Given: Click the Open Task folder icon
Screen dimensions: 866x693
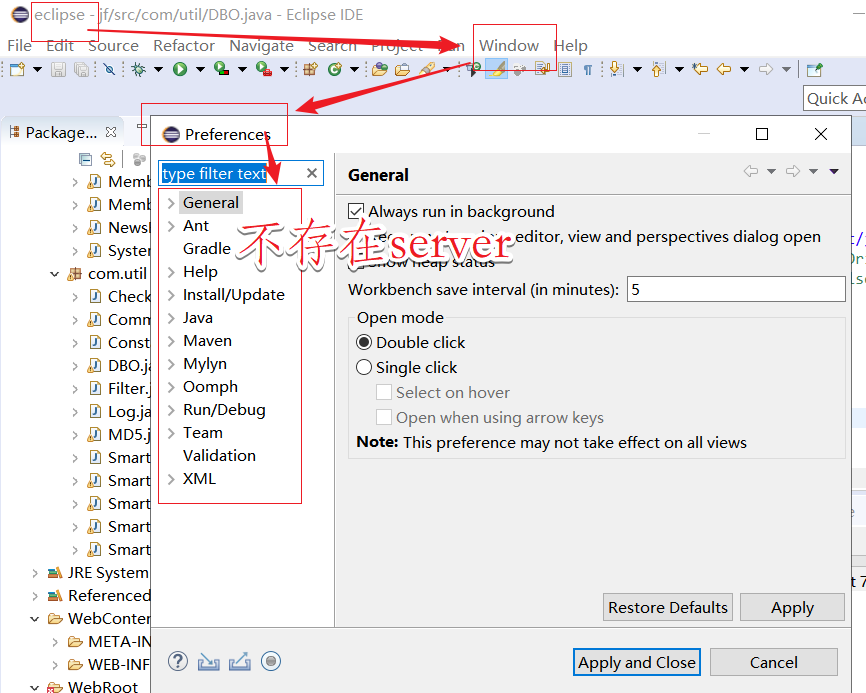Looking at the screenshot, I should pos(403,70).
